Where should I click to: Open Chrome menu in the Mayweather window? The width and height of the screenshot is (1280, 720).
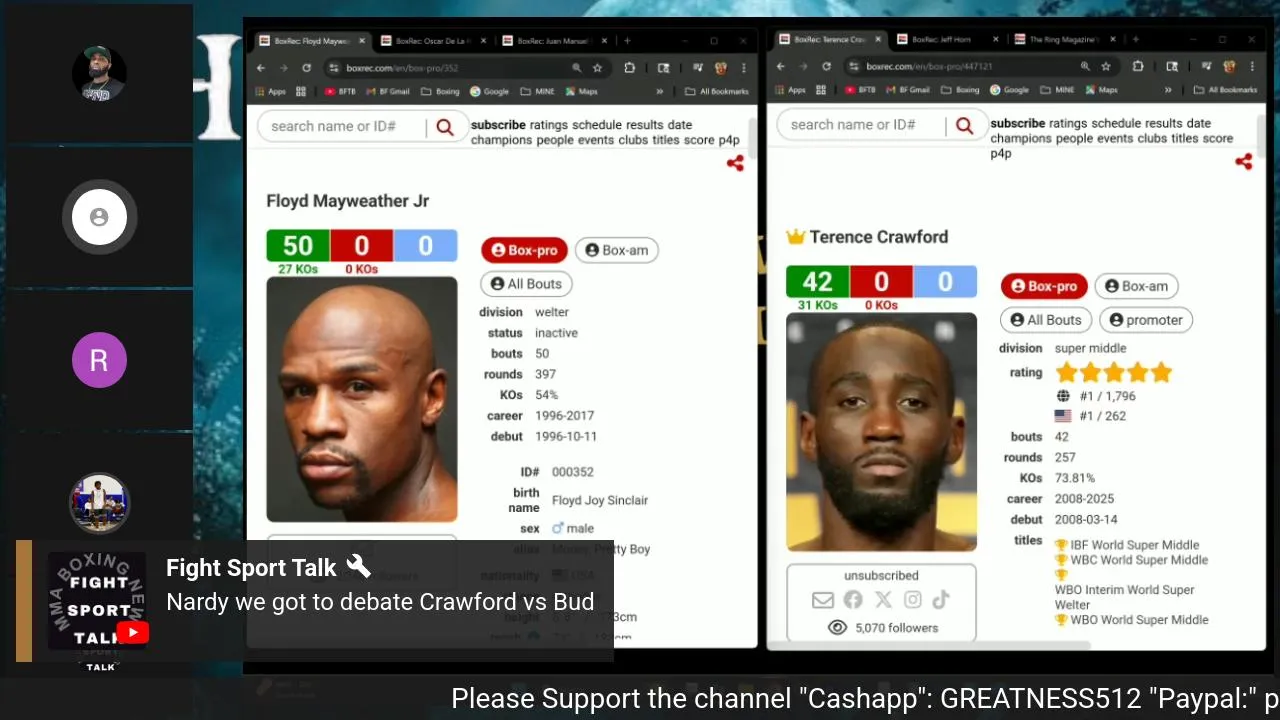click(743, 68)
